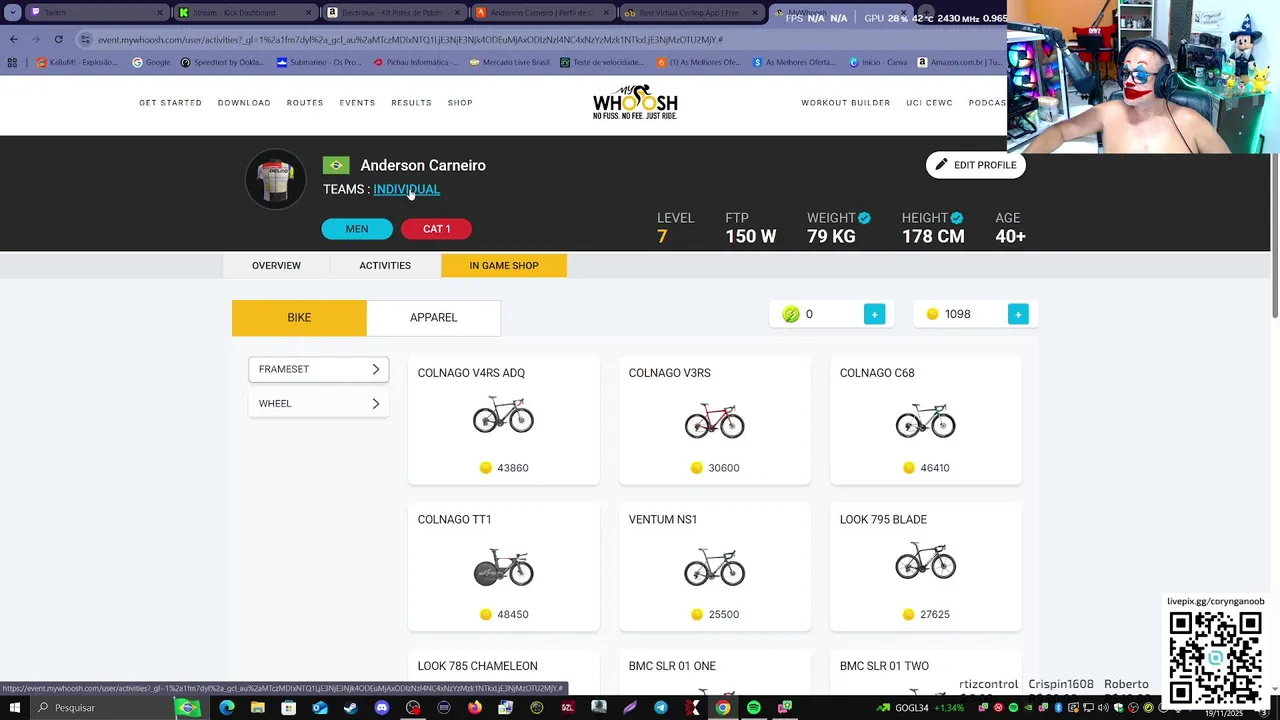Click the 25500 coin price
Image resolution: width=1280 pixels, height=720 pixels.
tap(723, 614)
